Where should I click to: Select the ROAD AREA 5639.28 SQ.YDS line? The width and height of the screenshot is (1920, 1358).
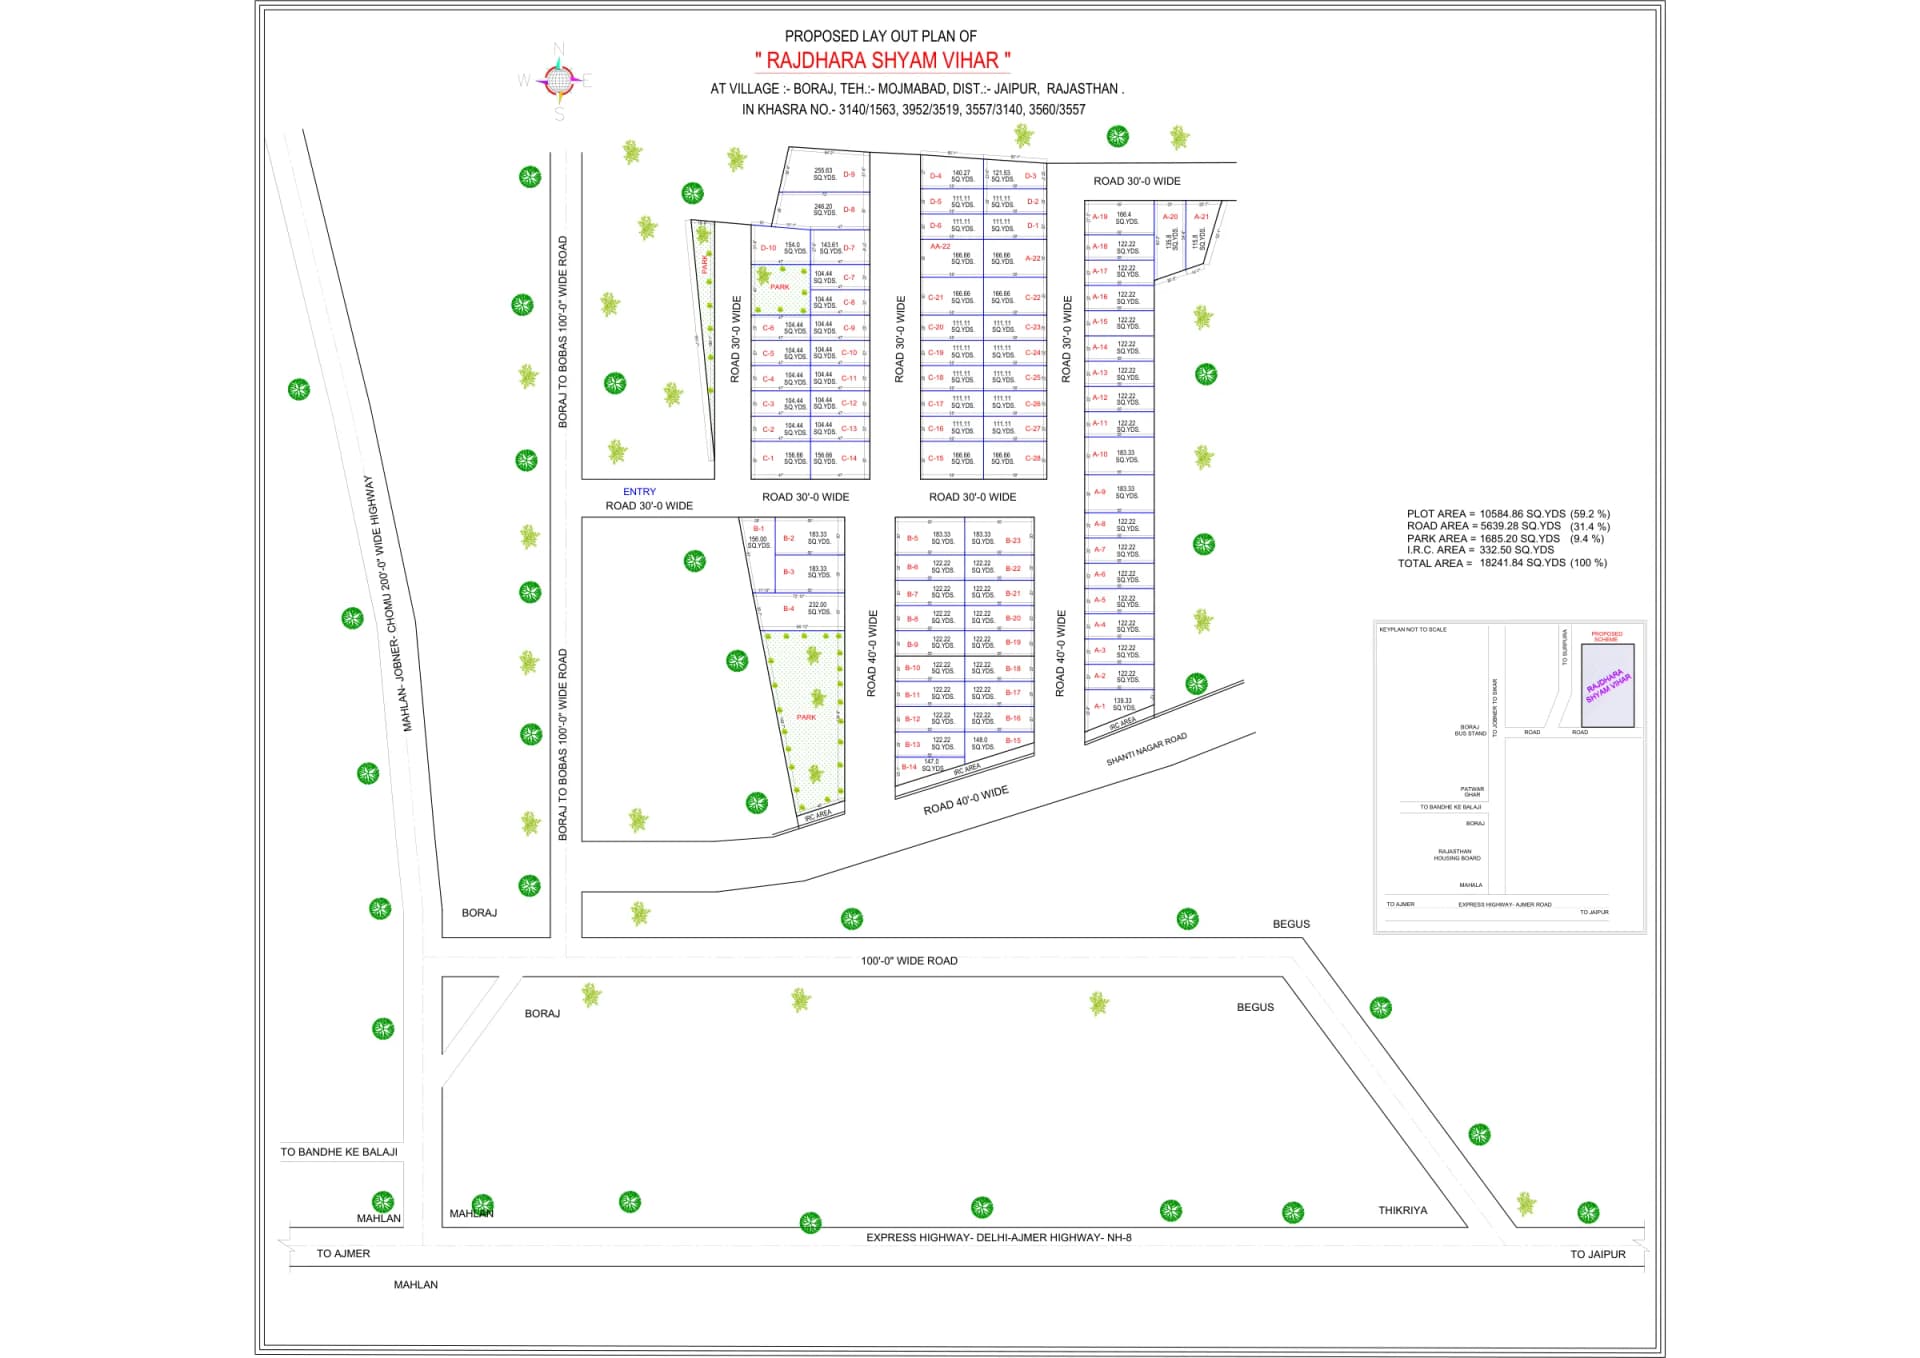[x=1508, y=526]
